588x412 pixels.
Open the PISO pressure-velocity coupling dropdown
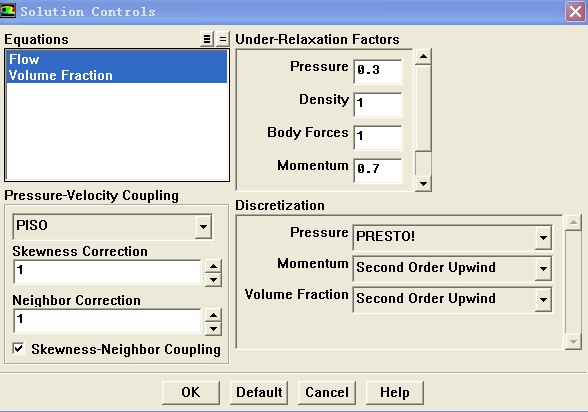[203, 226]
